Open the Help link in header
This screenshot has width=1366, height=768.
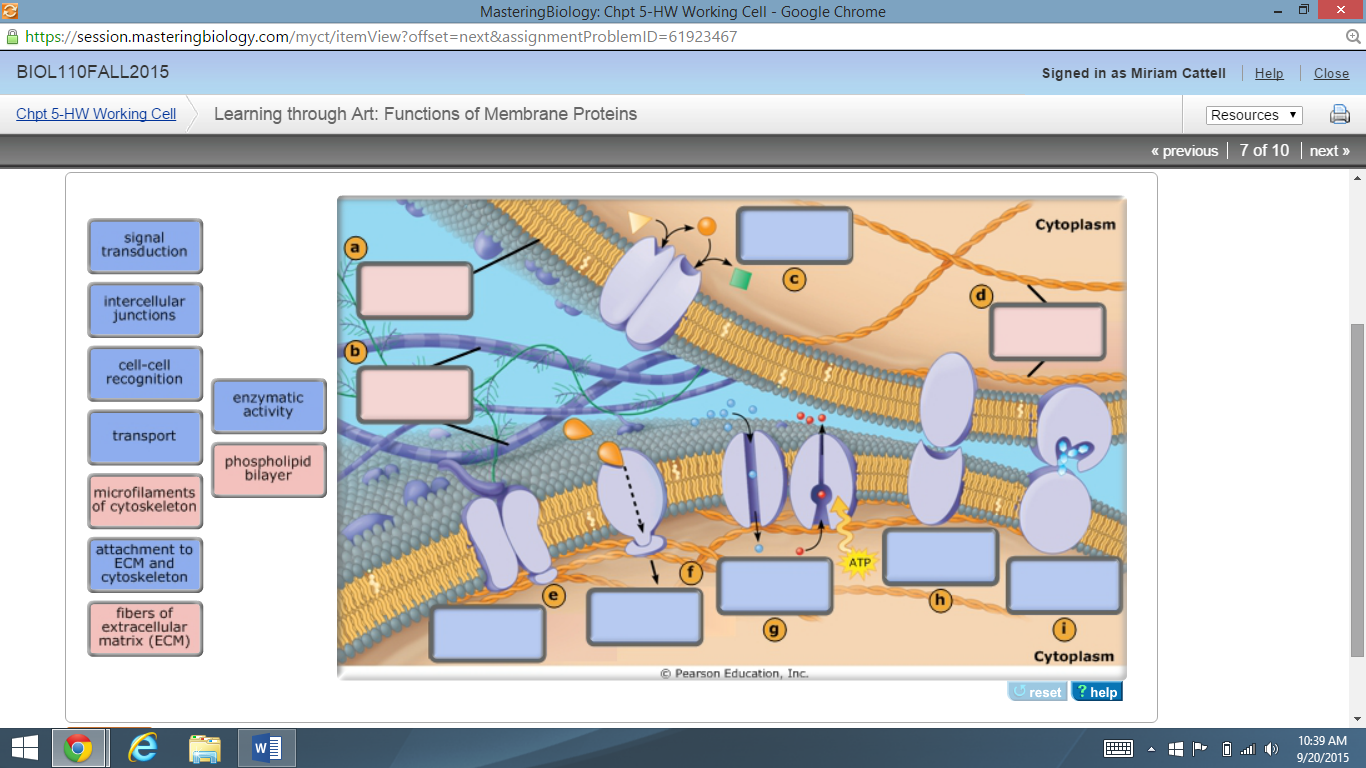(1269, 73)
